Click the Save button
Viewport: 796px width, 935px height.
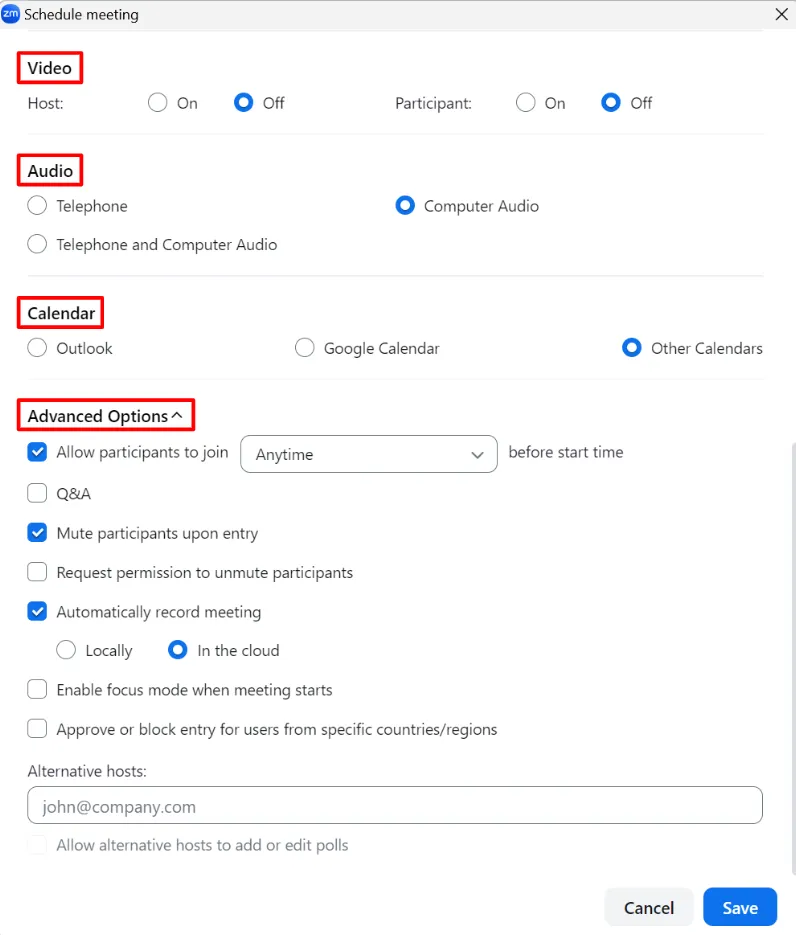740,907
